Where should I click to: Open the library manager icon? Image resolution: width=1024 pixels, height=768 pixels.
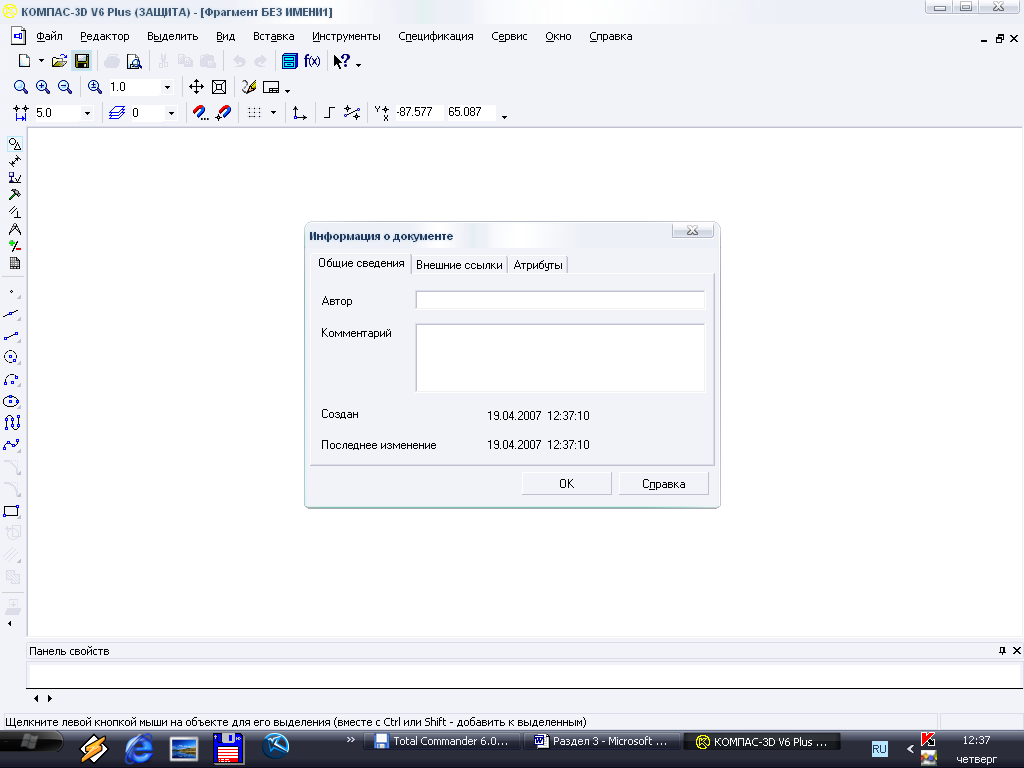tap(289, 61)
